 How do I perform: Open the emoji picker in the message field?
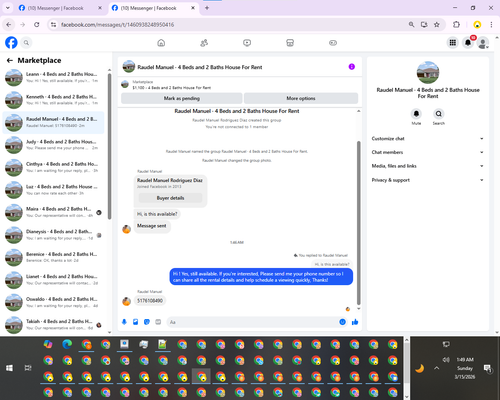tap(342, 322)
